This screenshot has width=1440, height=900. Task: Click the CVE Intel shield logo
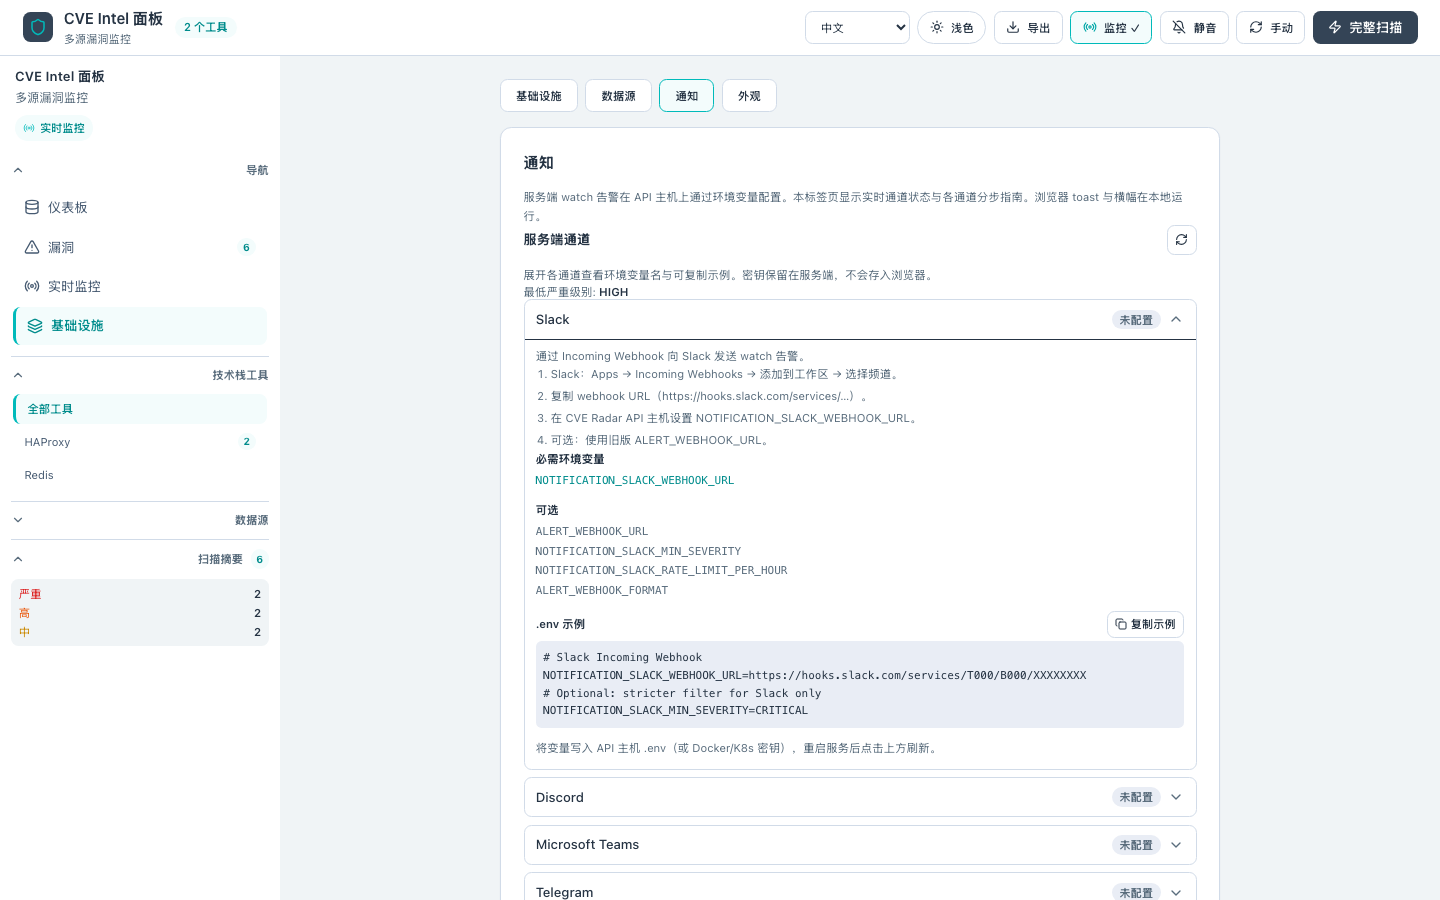[38, 27]
